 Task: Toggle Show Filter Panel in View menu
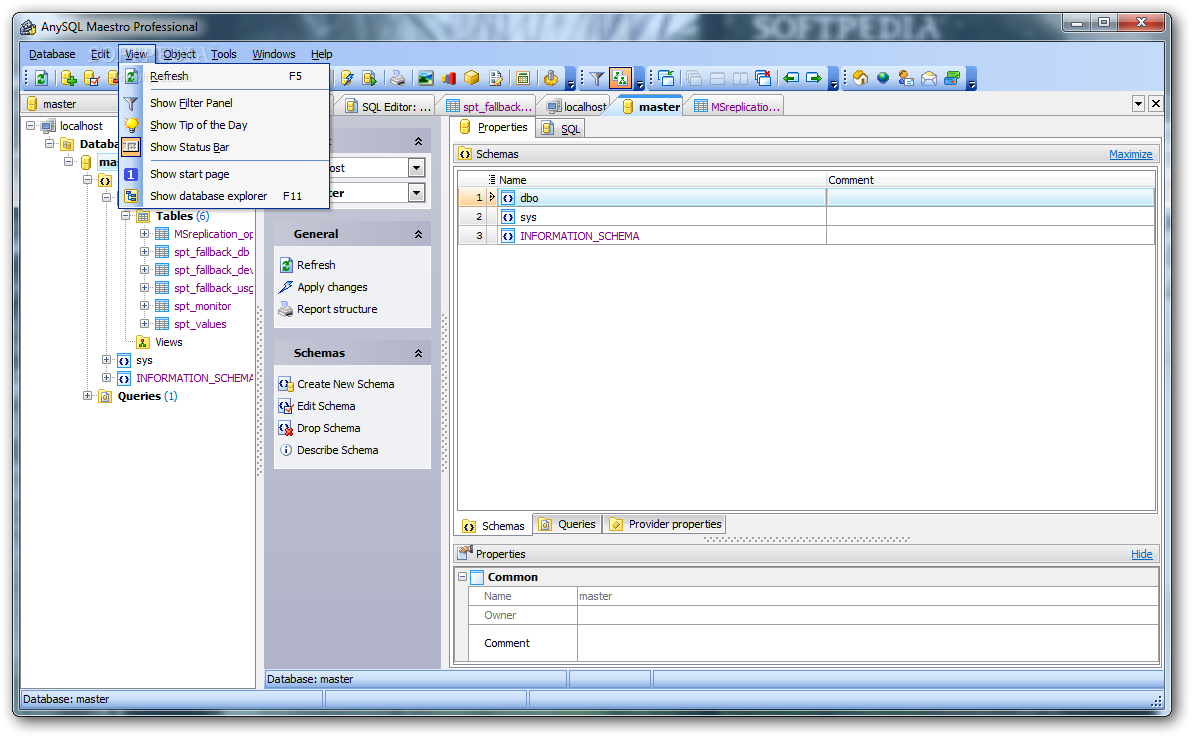(x=224, y=103)
